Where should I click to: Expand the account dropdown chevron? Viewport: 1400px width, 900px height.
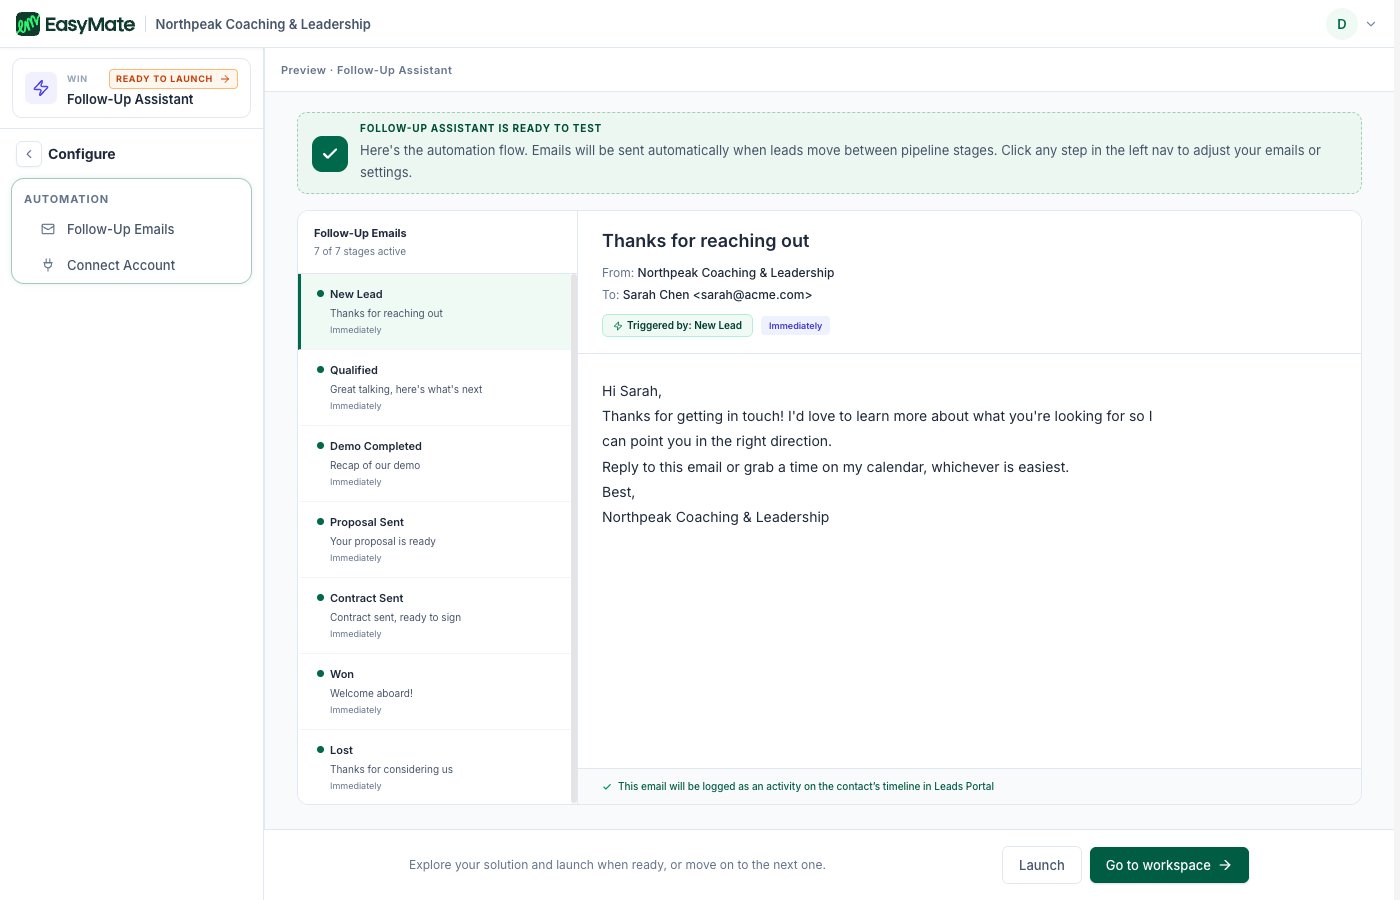coord(1371,24)
